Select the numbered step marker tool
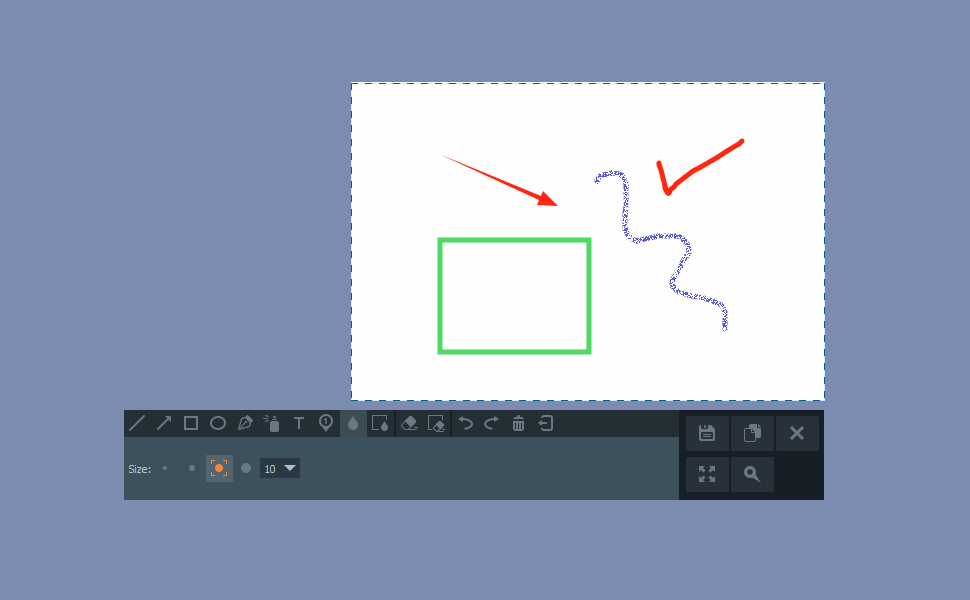The width and height of the screenshot is (970, 600). click(326, 423)
